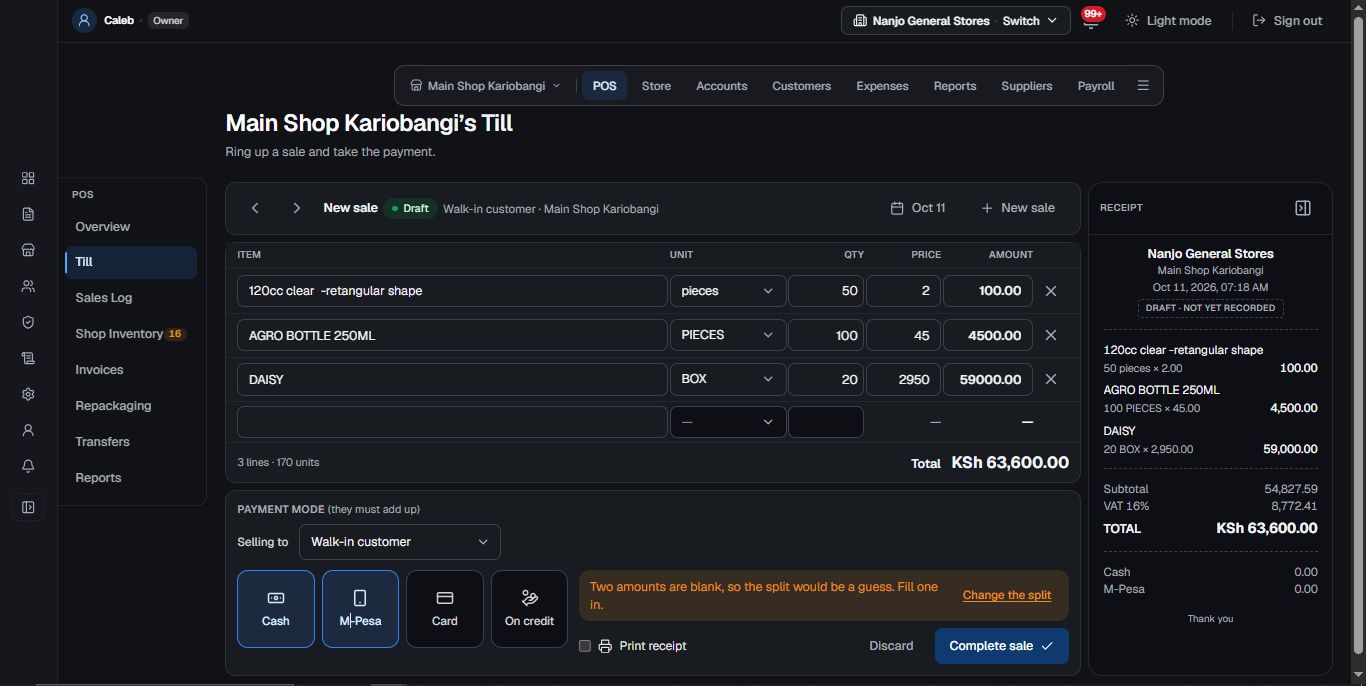Open the Main Shop Kariobangi branch dropdown

coord(486,86)
